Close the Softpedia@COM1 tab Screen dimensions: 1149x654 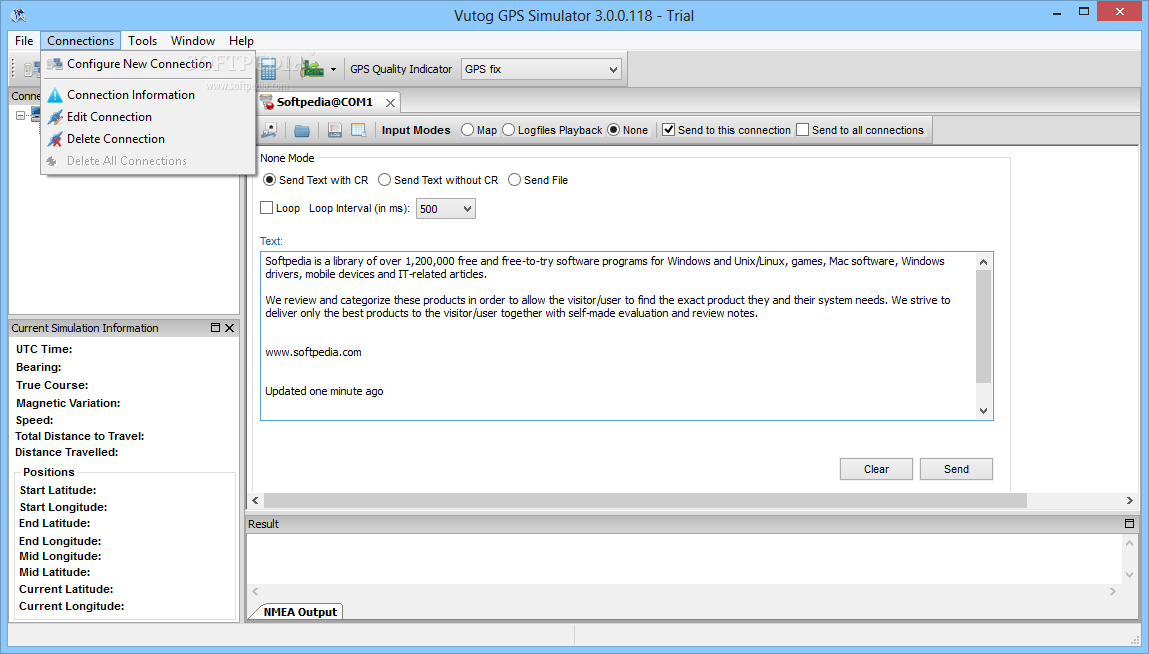(391, 103)
